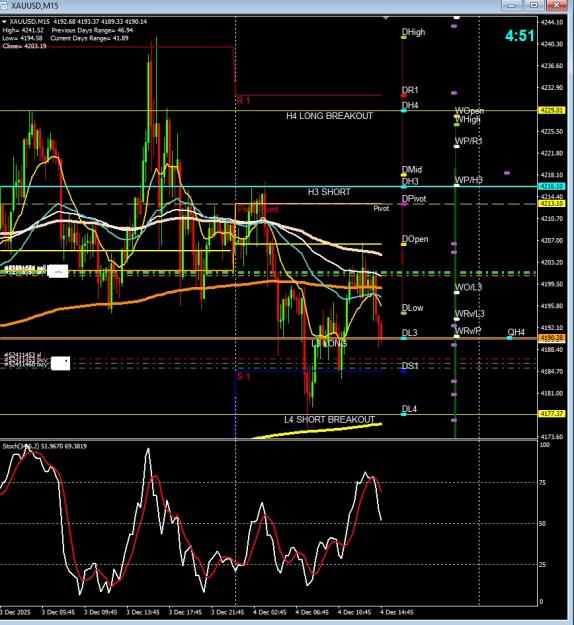The height and width of the screenshot is (625, 574).
Task: Minimize the XAUUSD,M15 chart window
Action: point(512,5)
